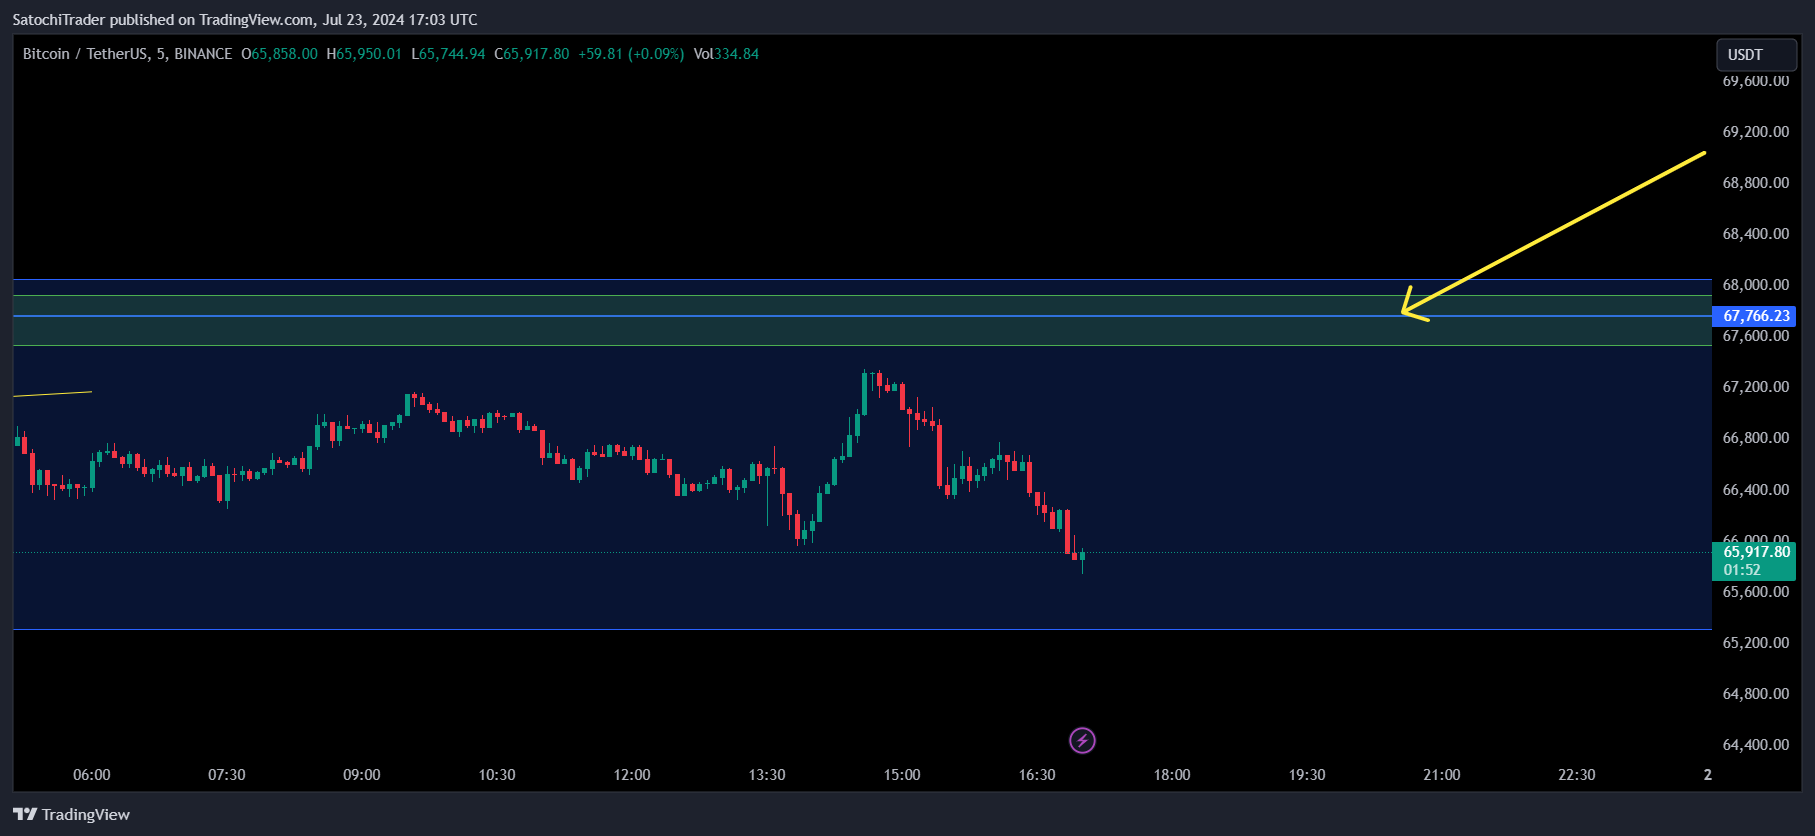The image size is (1815, 836).
Task: Click the 68,000.00 price axis label
Action: point(1755,285)
